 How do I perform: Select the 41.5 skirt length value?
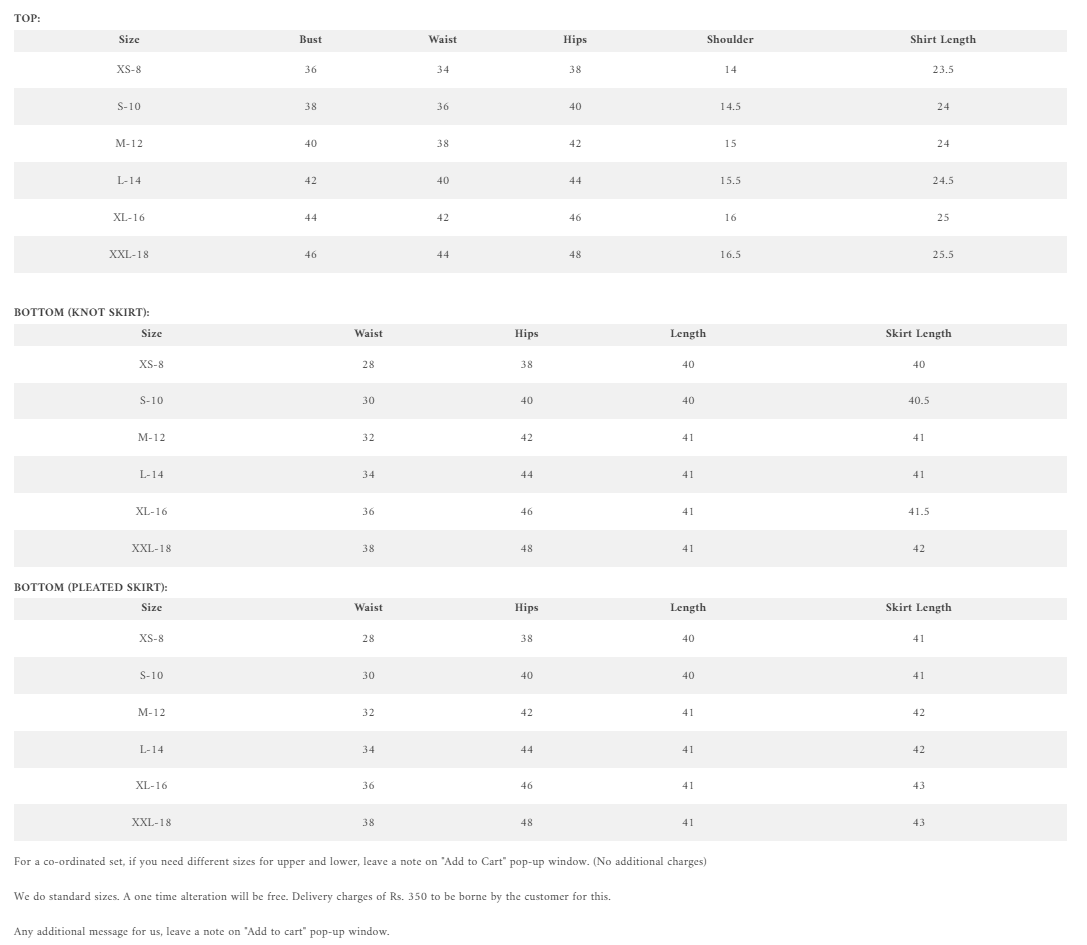tap(918, 512)
